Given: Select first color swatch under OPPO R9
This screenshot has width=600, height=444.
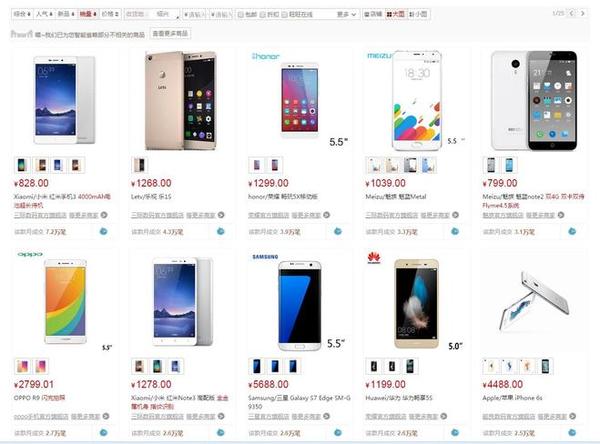Looking at the screenshot, I should pyautogui.click(x=22, y=366).
